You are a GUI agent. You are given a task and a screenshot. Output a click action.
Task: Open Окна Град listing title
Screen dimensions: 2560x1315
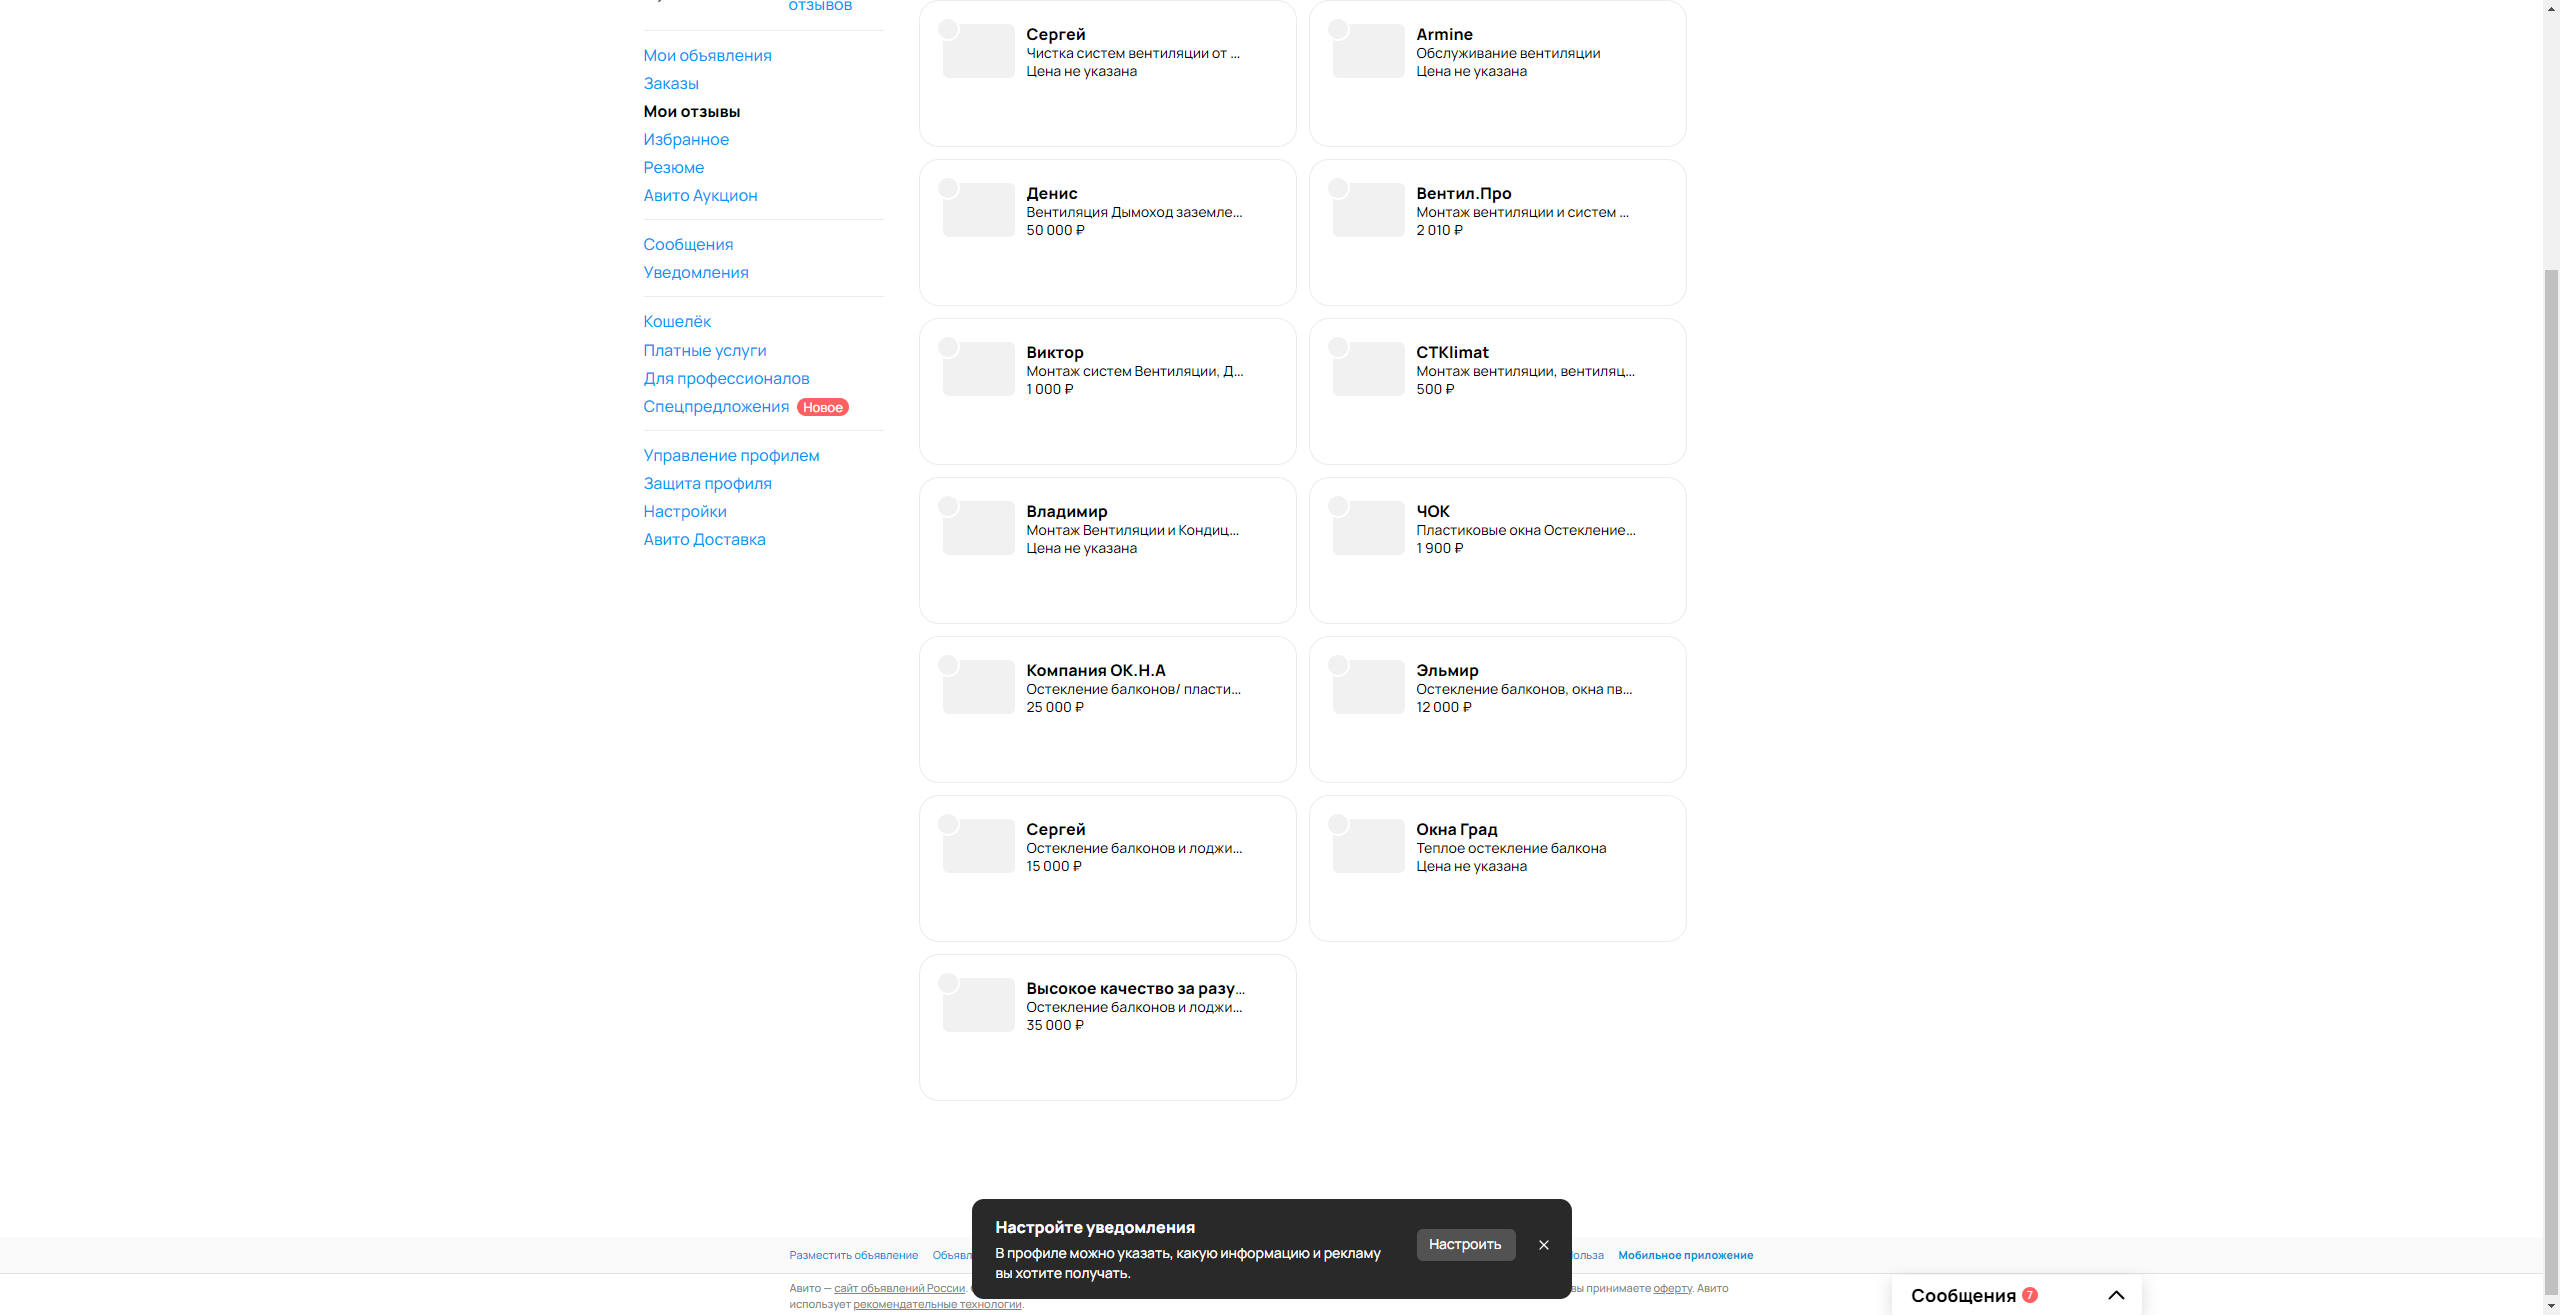click(x=1456, y=829)
